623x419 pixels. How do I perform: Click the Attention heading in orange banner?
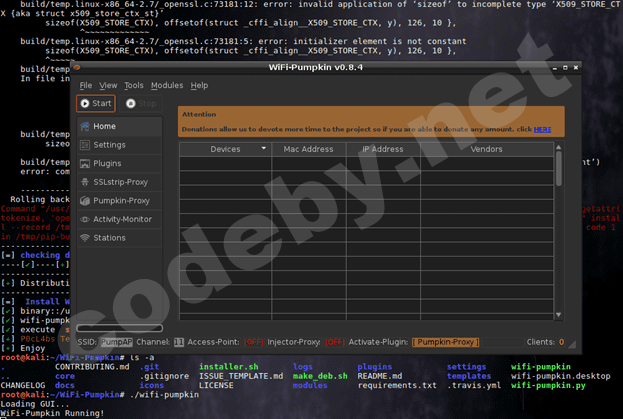tap(199, 114)
